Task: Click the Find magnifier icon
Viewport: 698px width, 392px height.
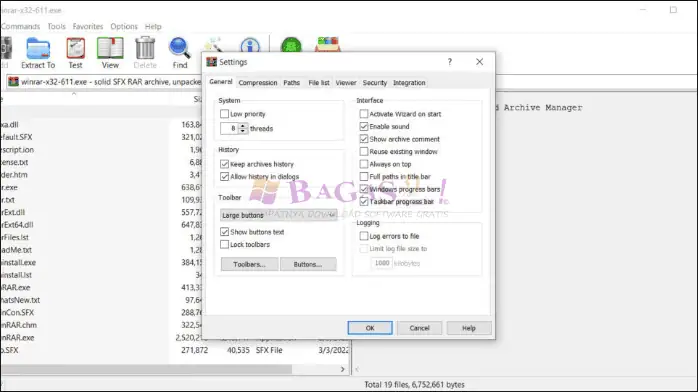Action: tap(179, 48)
